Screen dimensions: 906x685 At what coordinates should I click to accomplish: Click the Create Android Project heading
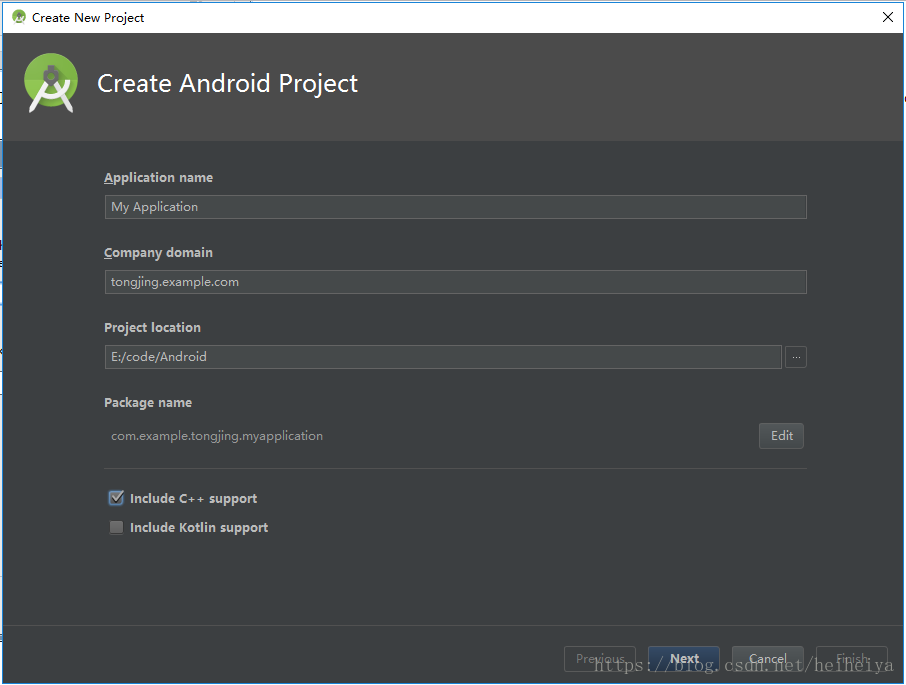[x=227, y=84]
